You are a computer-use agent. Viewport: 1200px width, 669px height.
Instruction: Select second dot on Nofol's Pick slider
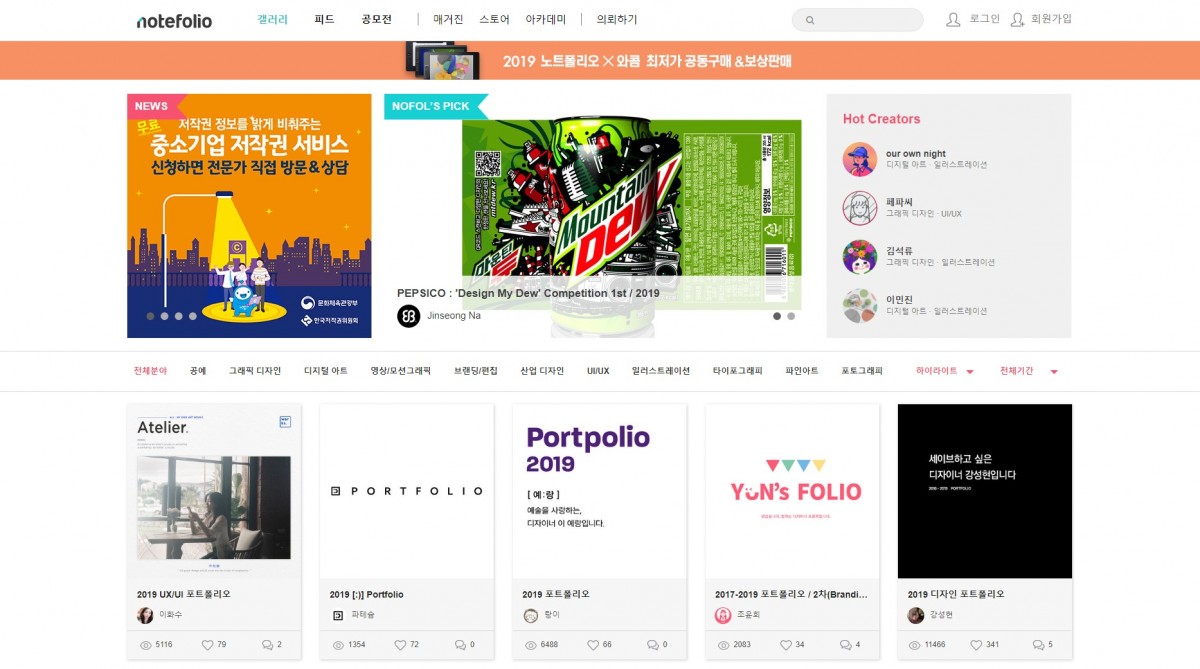791,316
